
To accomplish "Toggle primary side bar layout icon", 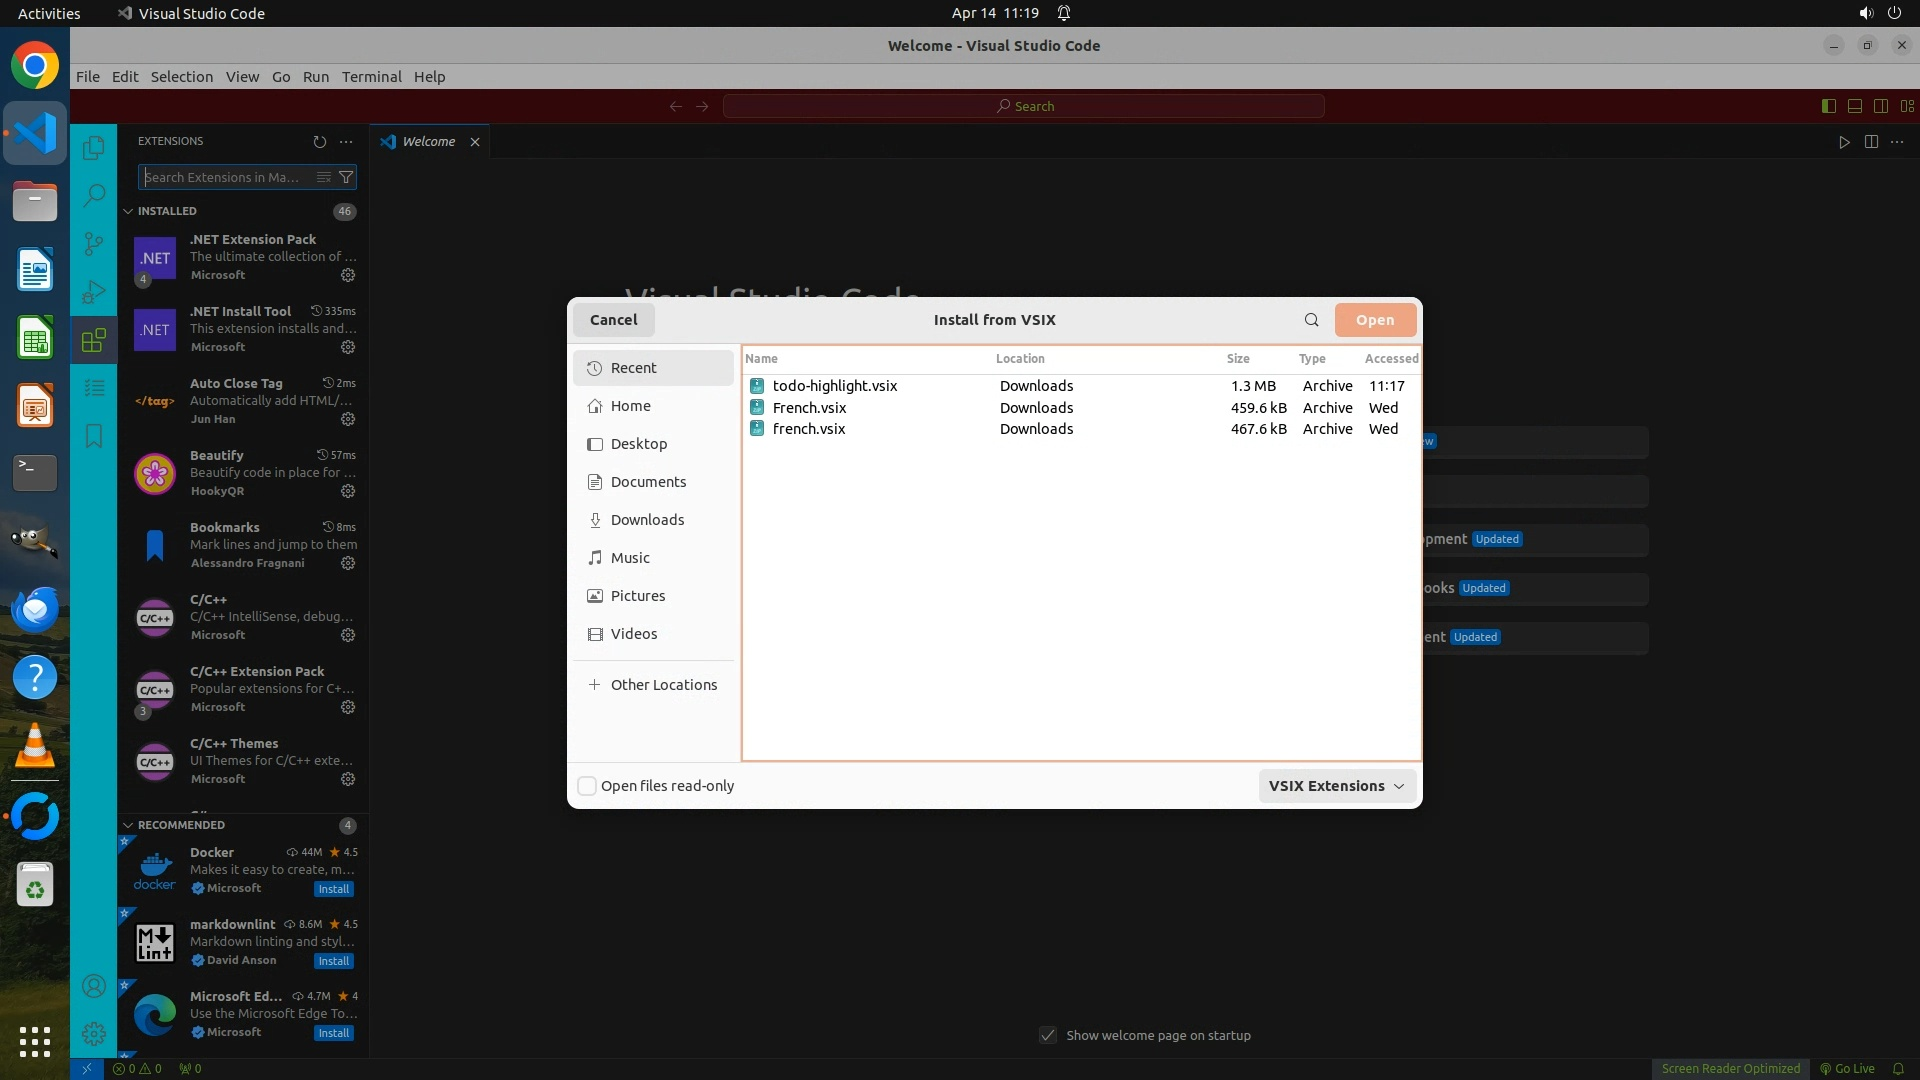I will pos(1828,106).
